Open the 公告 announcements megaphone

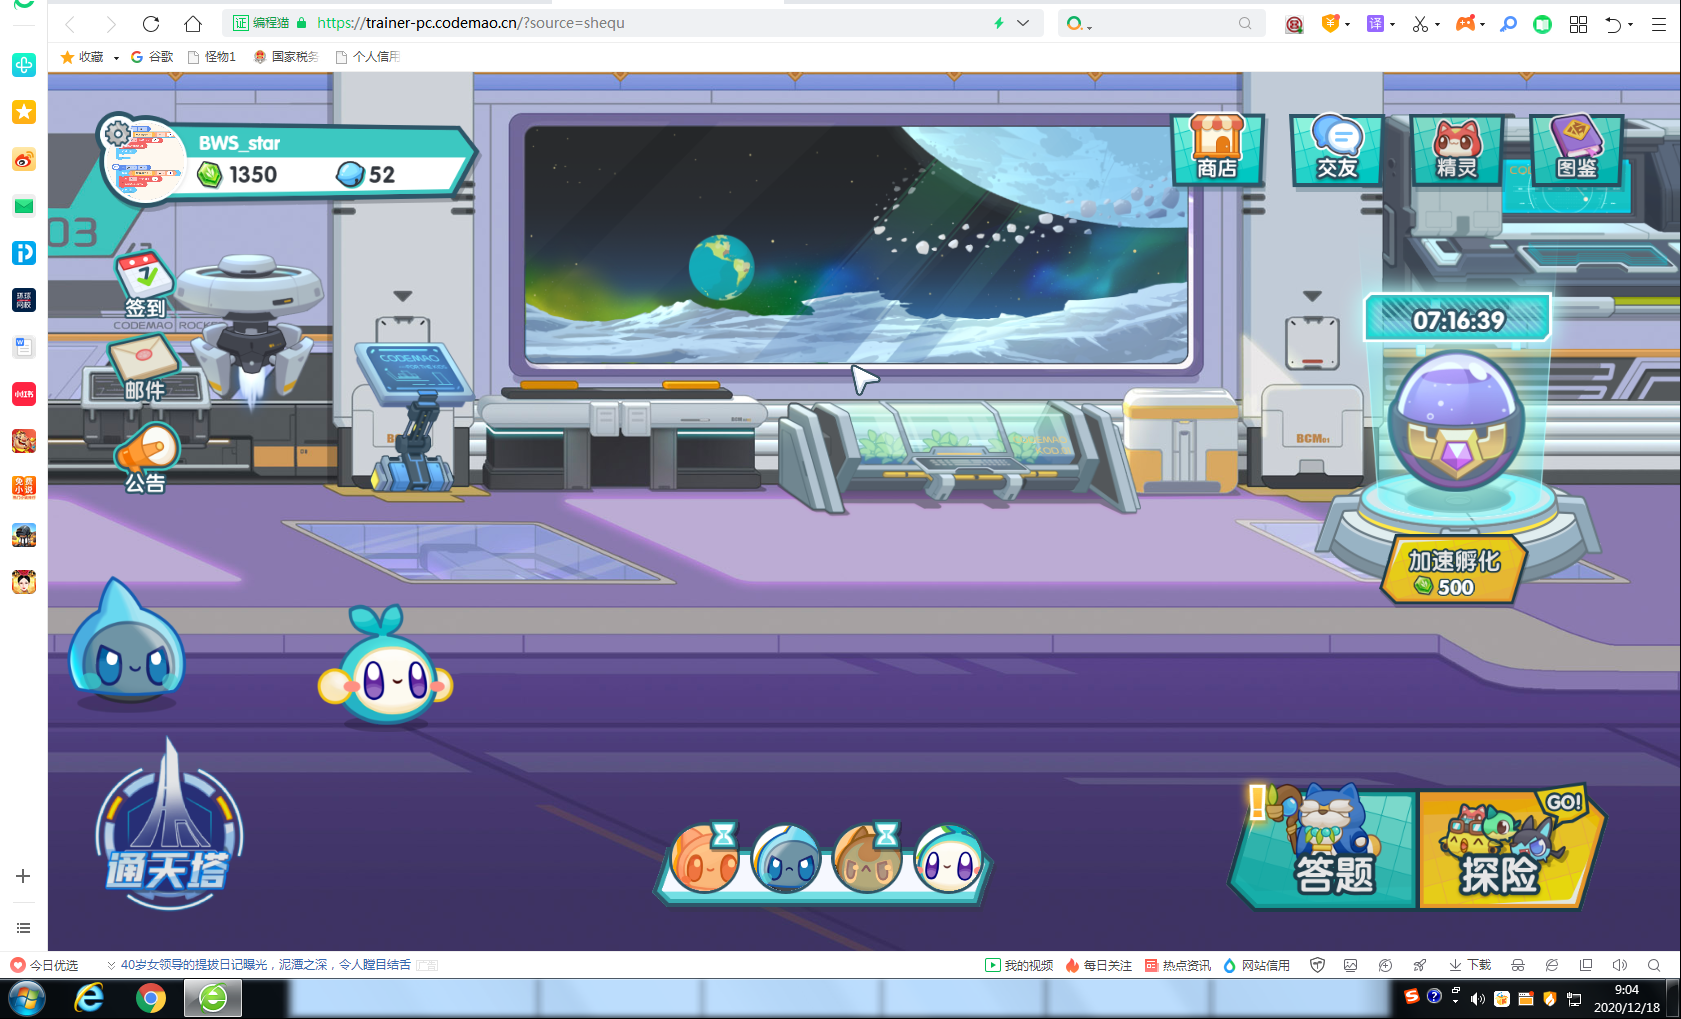pyautogui.click(x=146, y=459)
